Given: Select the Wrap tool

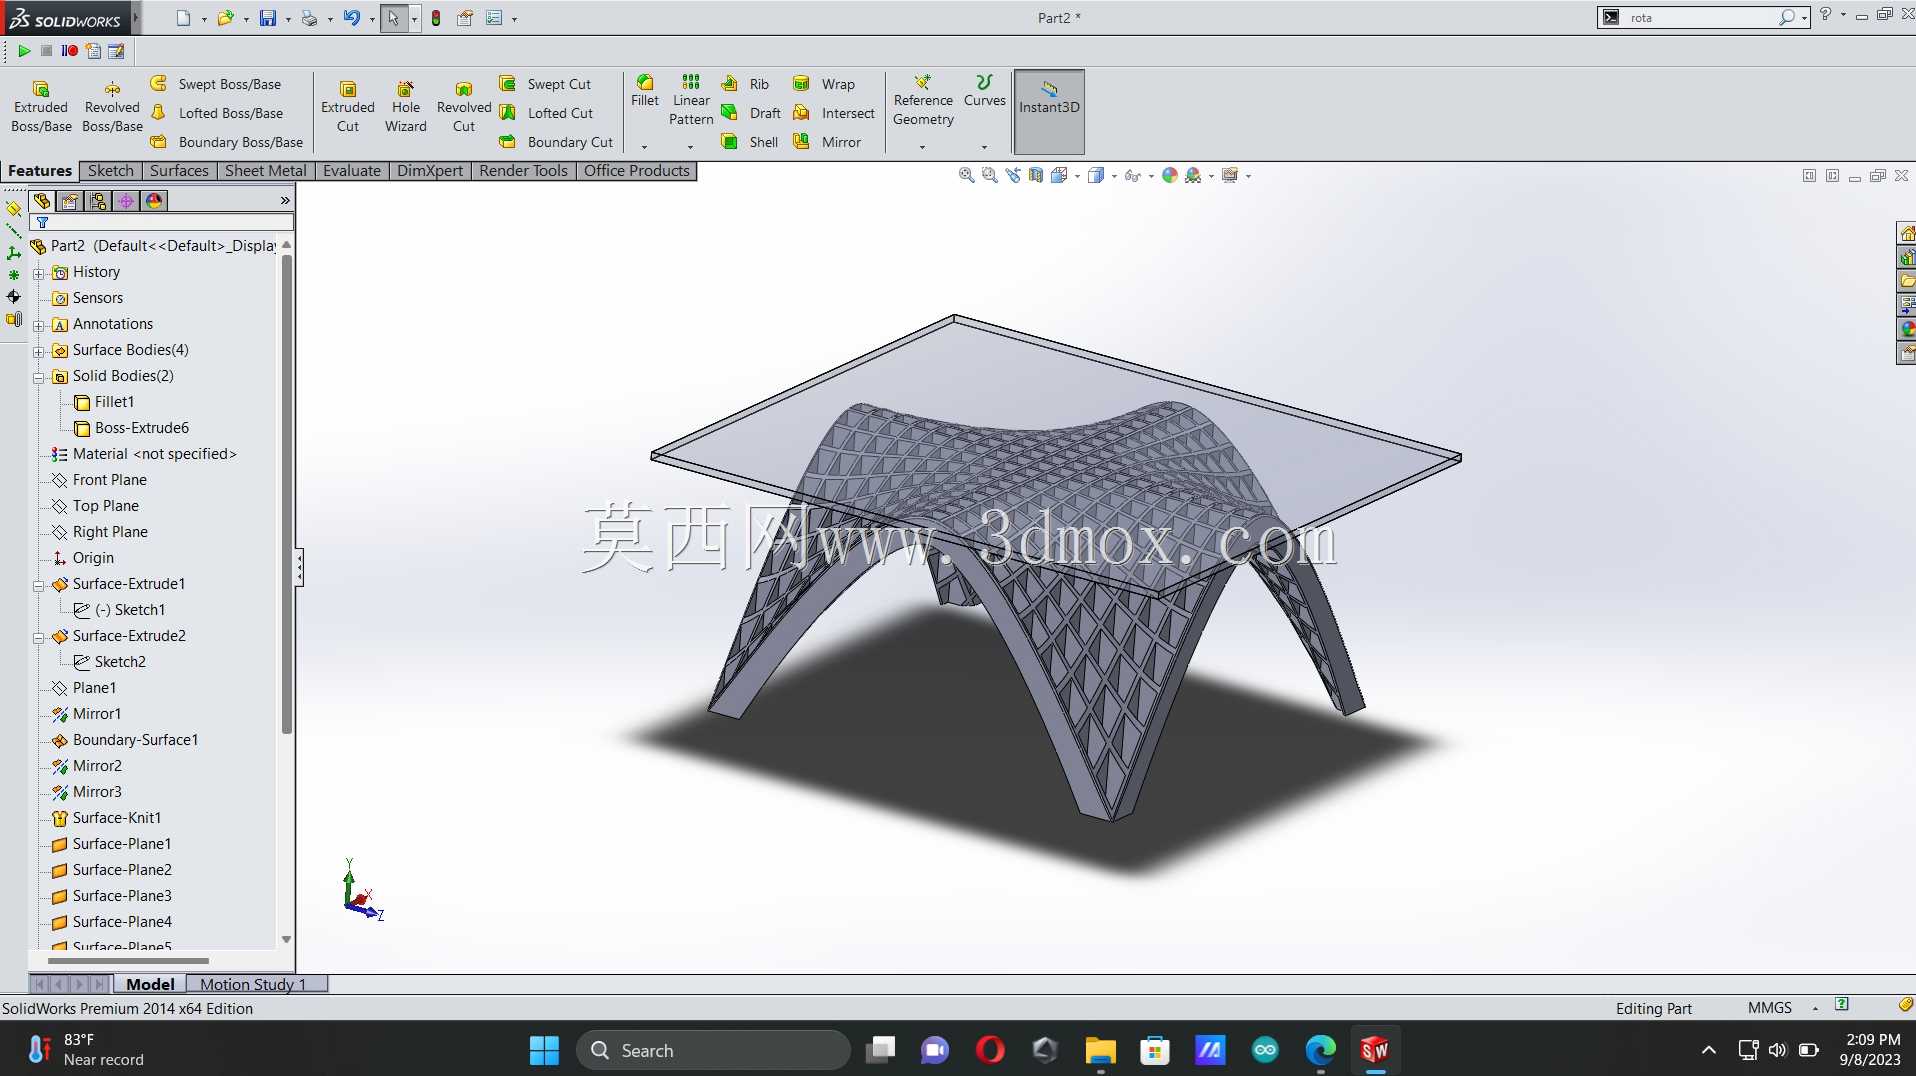Looking at the screenshot, I should tap(824, 84).
